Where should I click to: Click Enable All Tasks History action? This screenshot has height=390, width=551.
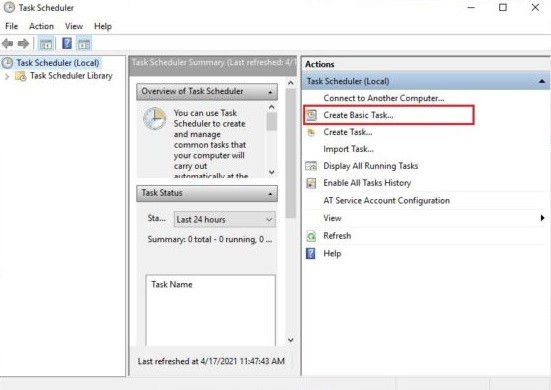point(367,183)
